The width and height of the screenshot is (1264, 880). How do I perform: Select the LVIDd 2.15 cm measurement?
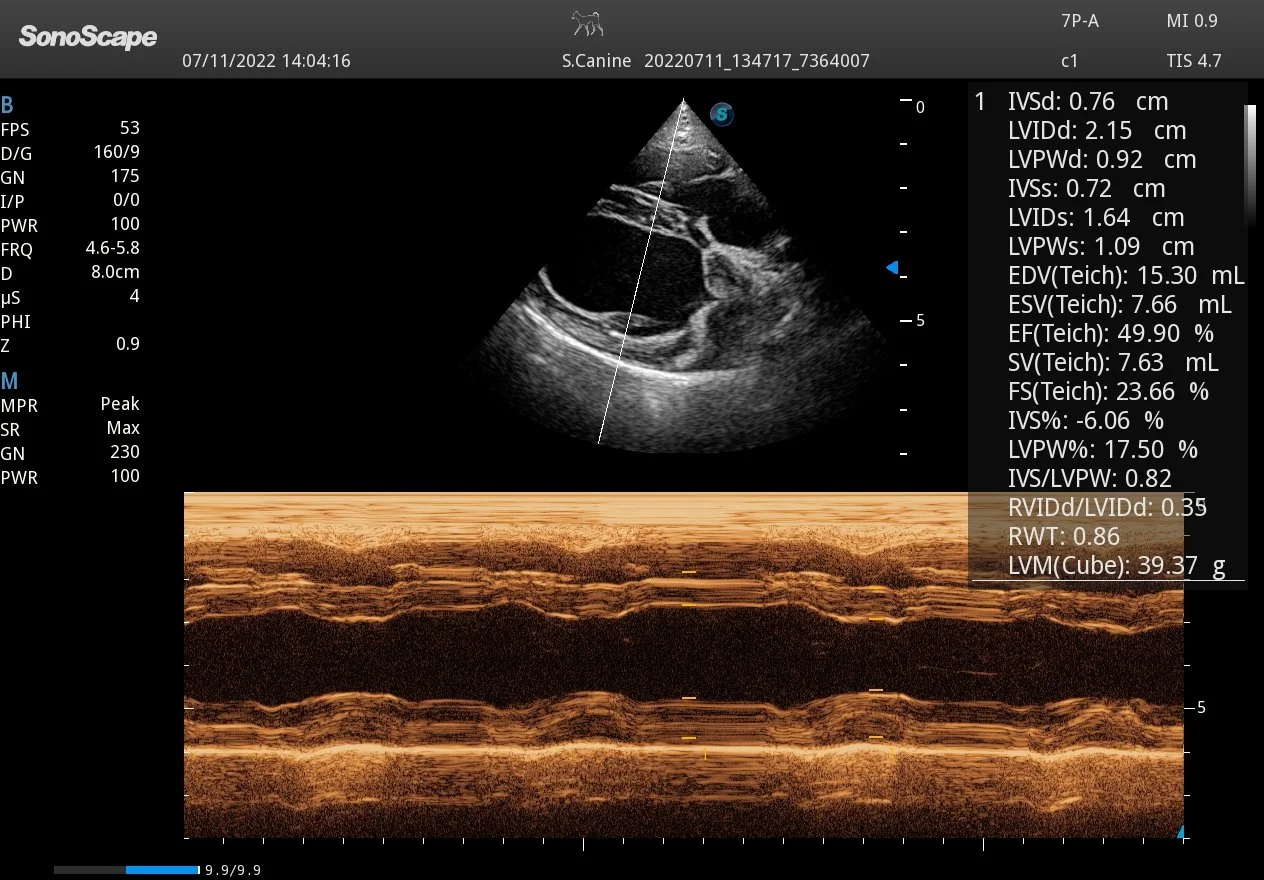pos(1097,131)
